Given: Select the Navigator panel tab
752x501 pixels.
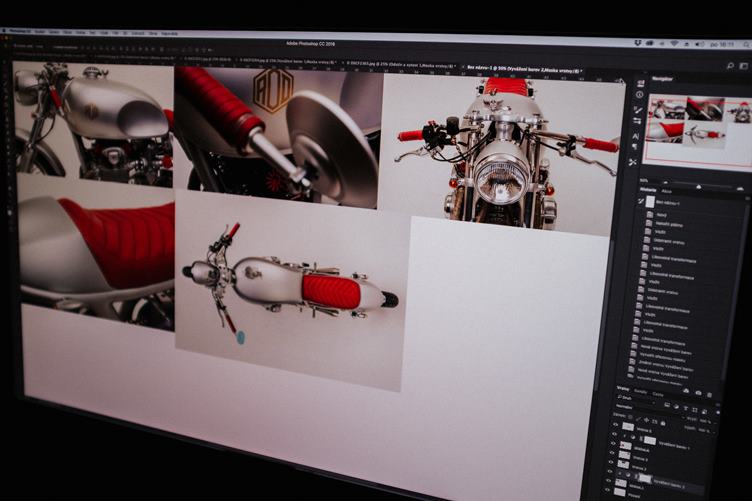Looking at the screenshot, I should (662, 79).
